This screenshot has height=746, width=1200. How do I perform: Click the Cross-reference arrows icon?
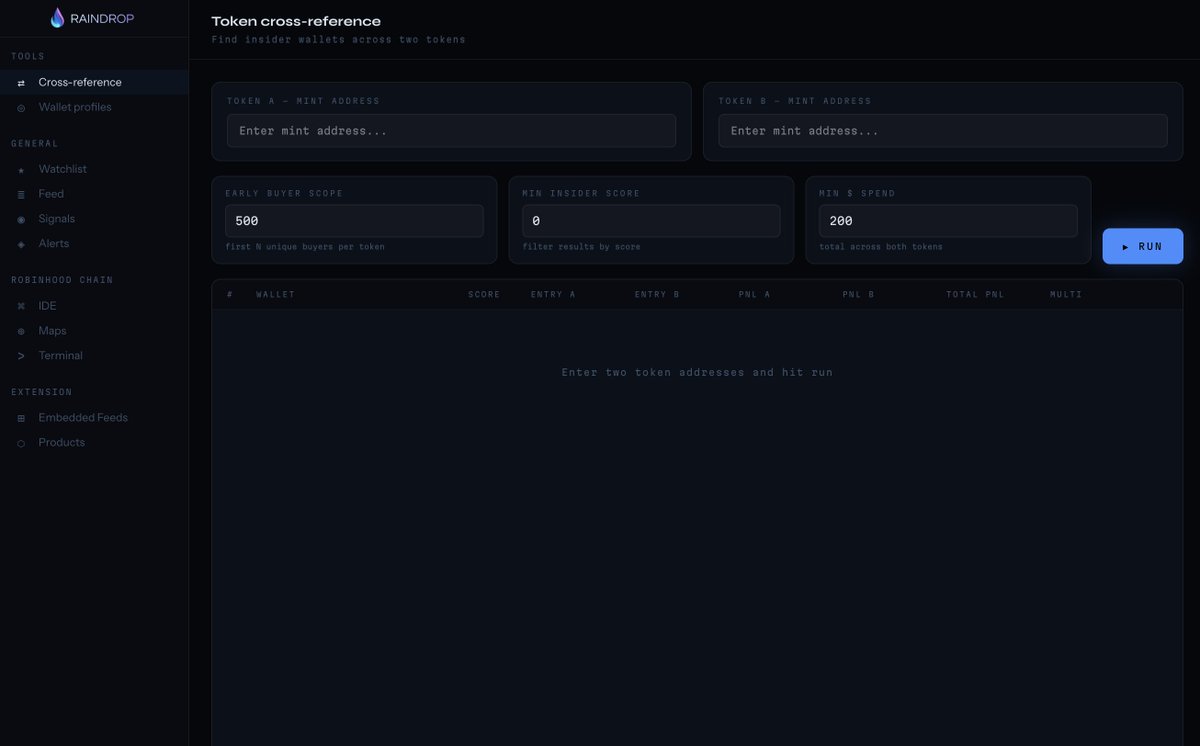pyautogui.click(x=21, y=83)
